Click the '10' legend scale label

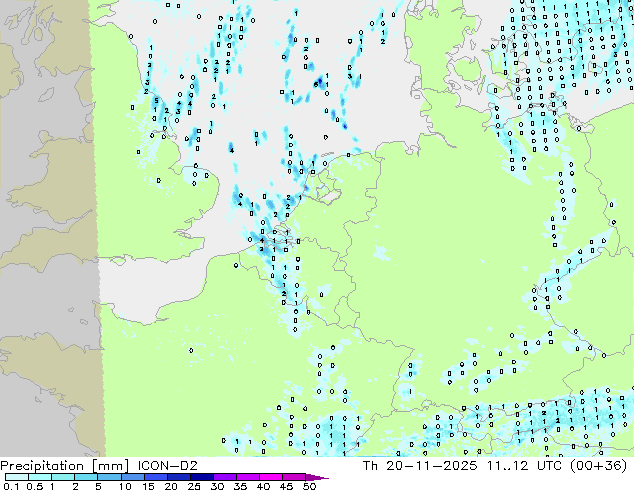point(125,486)
